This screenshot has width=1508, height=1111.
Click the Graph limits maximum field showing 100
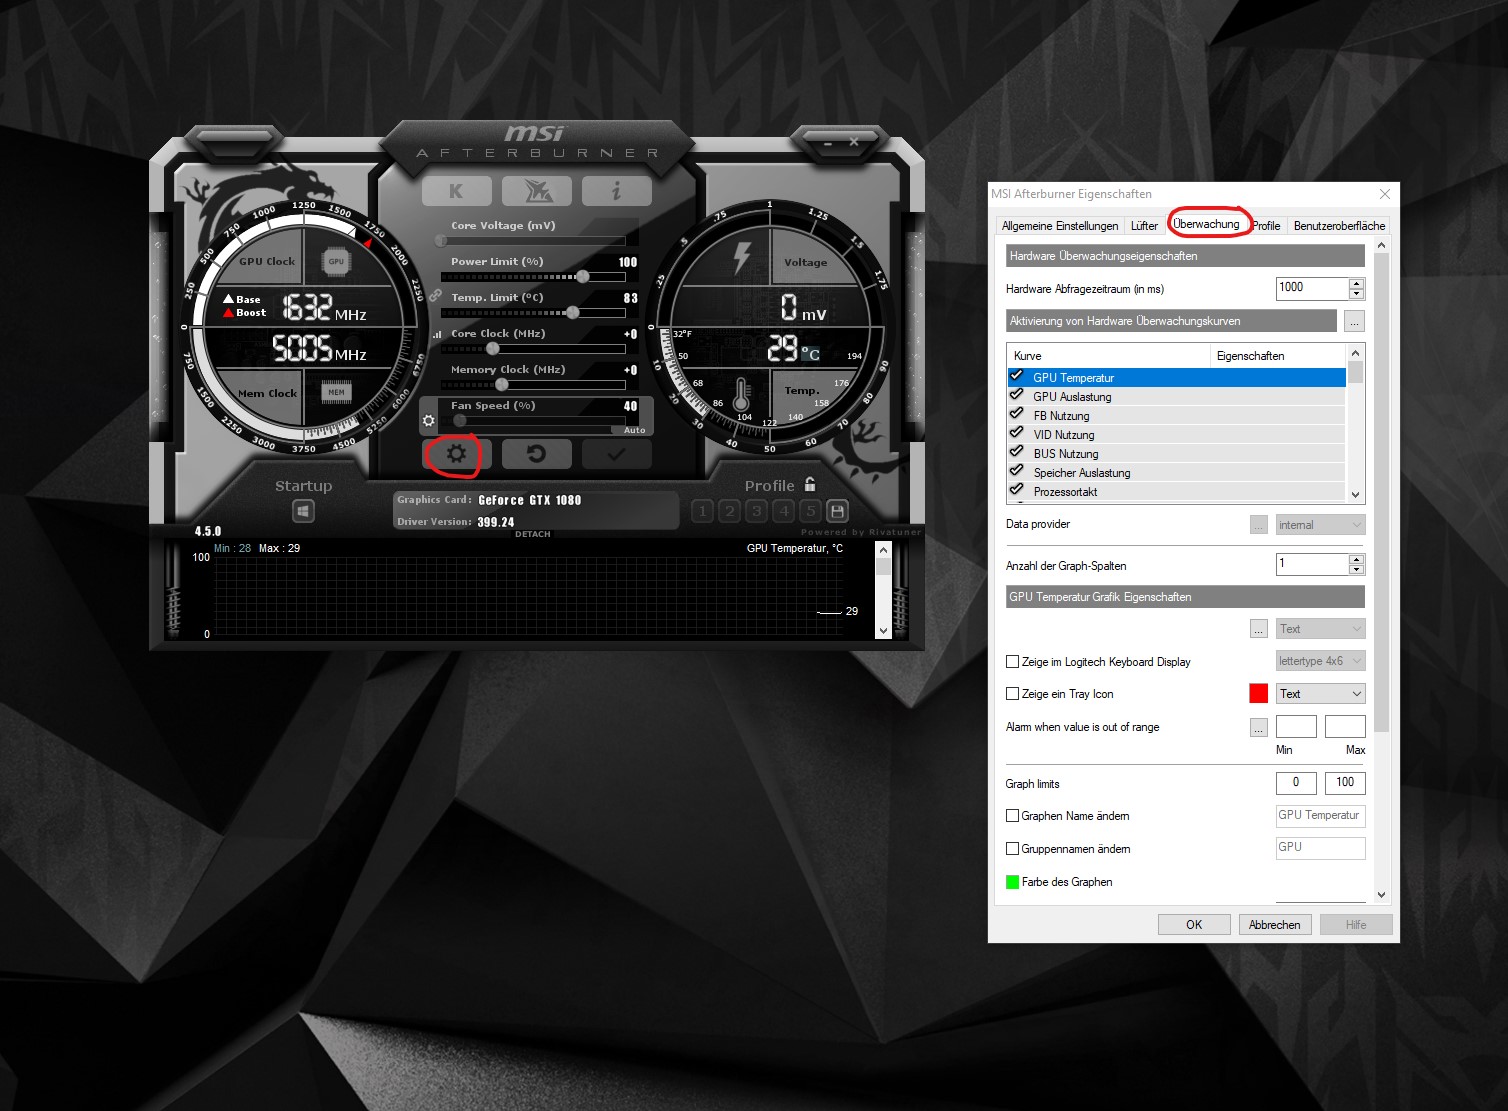(x=1345, y=783)
